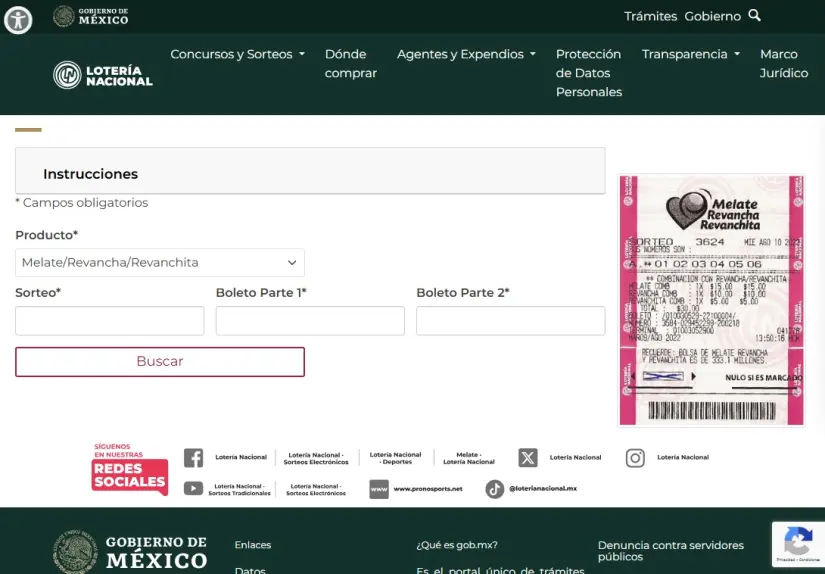Open the Producto select box
This screenshot has width=825, height=574.
[x=160, y=263]
